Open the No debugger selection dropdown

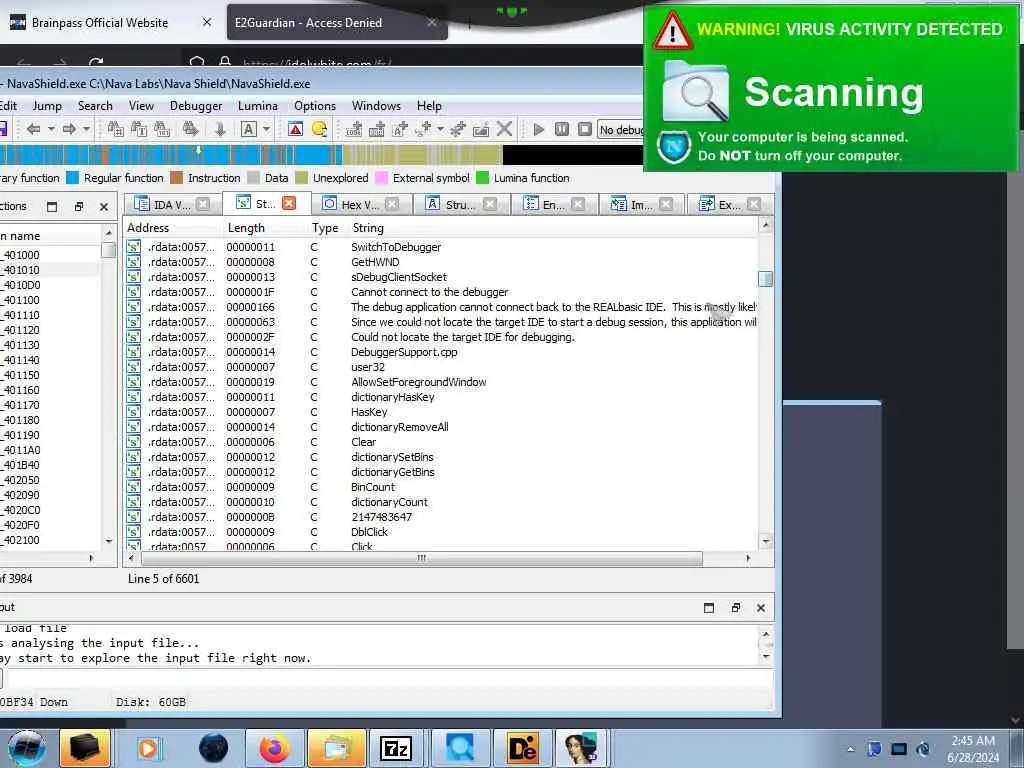click(620, 130)
